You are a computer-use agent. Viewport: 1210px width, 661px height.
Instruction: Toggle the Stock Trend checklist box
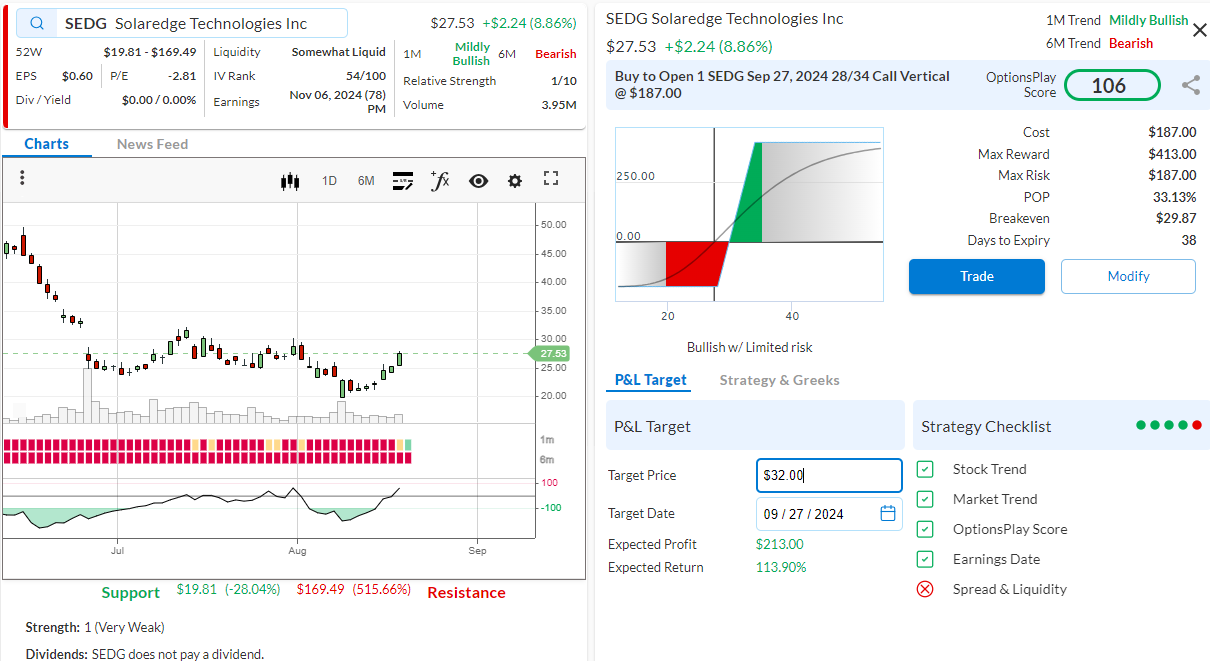[925, 469]
